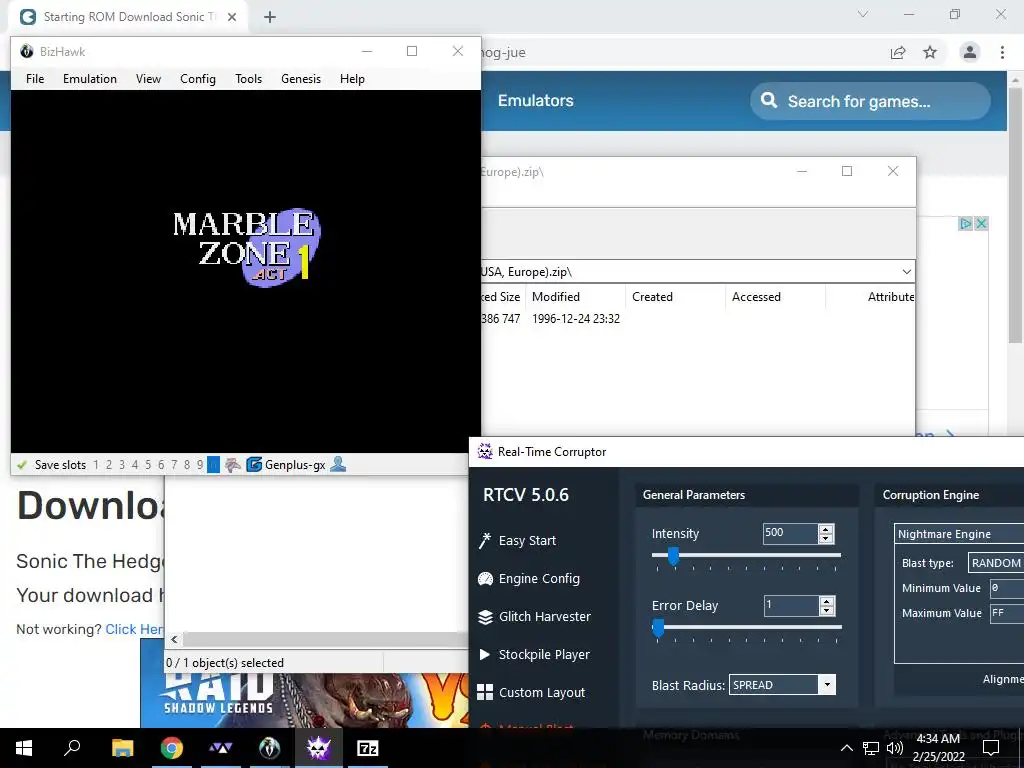
Task: Click the gamepad icon in the BizHawk status bar
Action: click(233, 465)
